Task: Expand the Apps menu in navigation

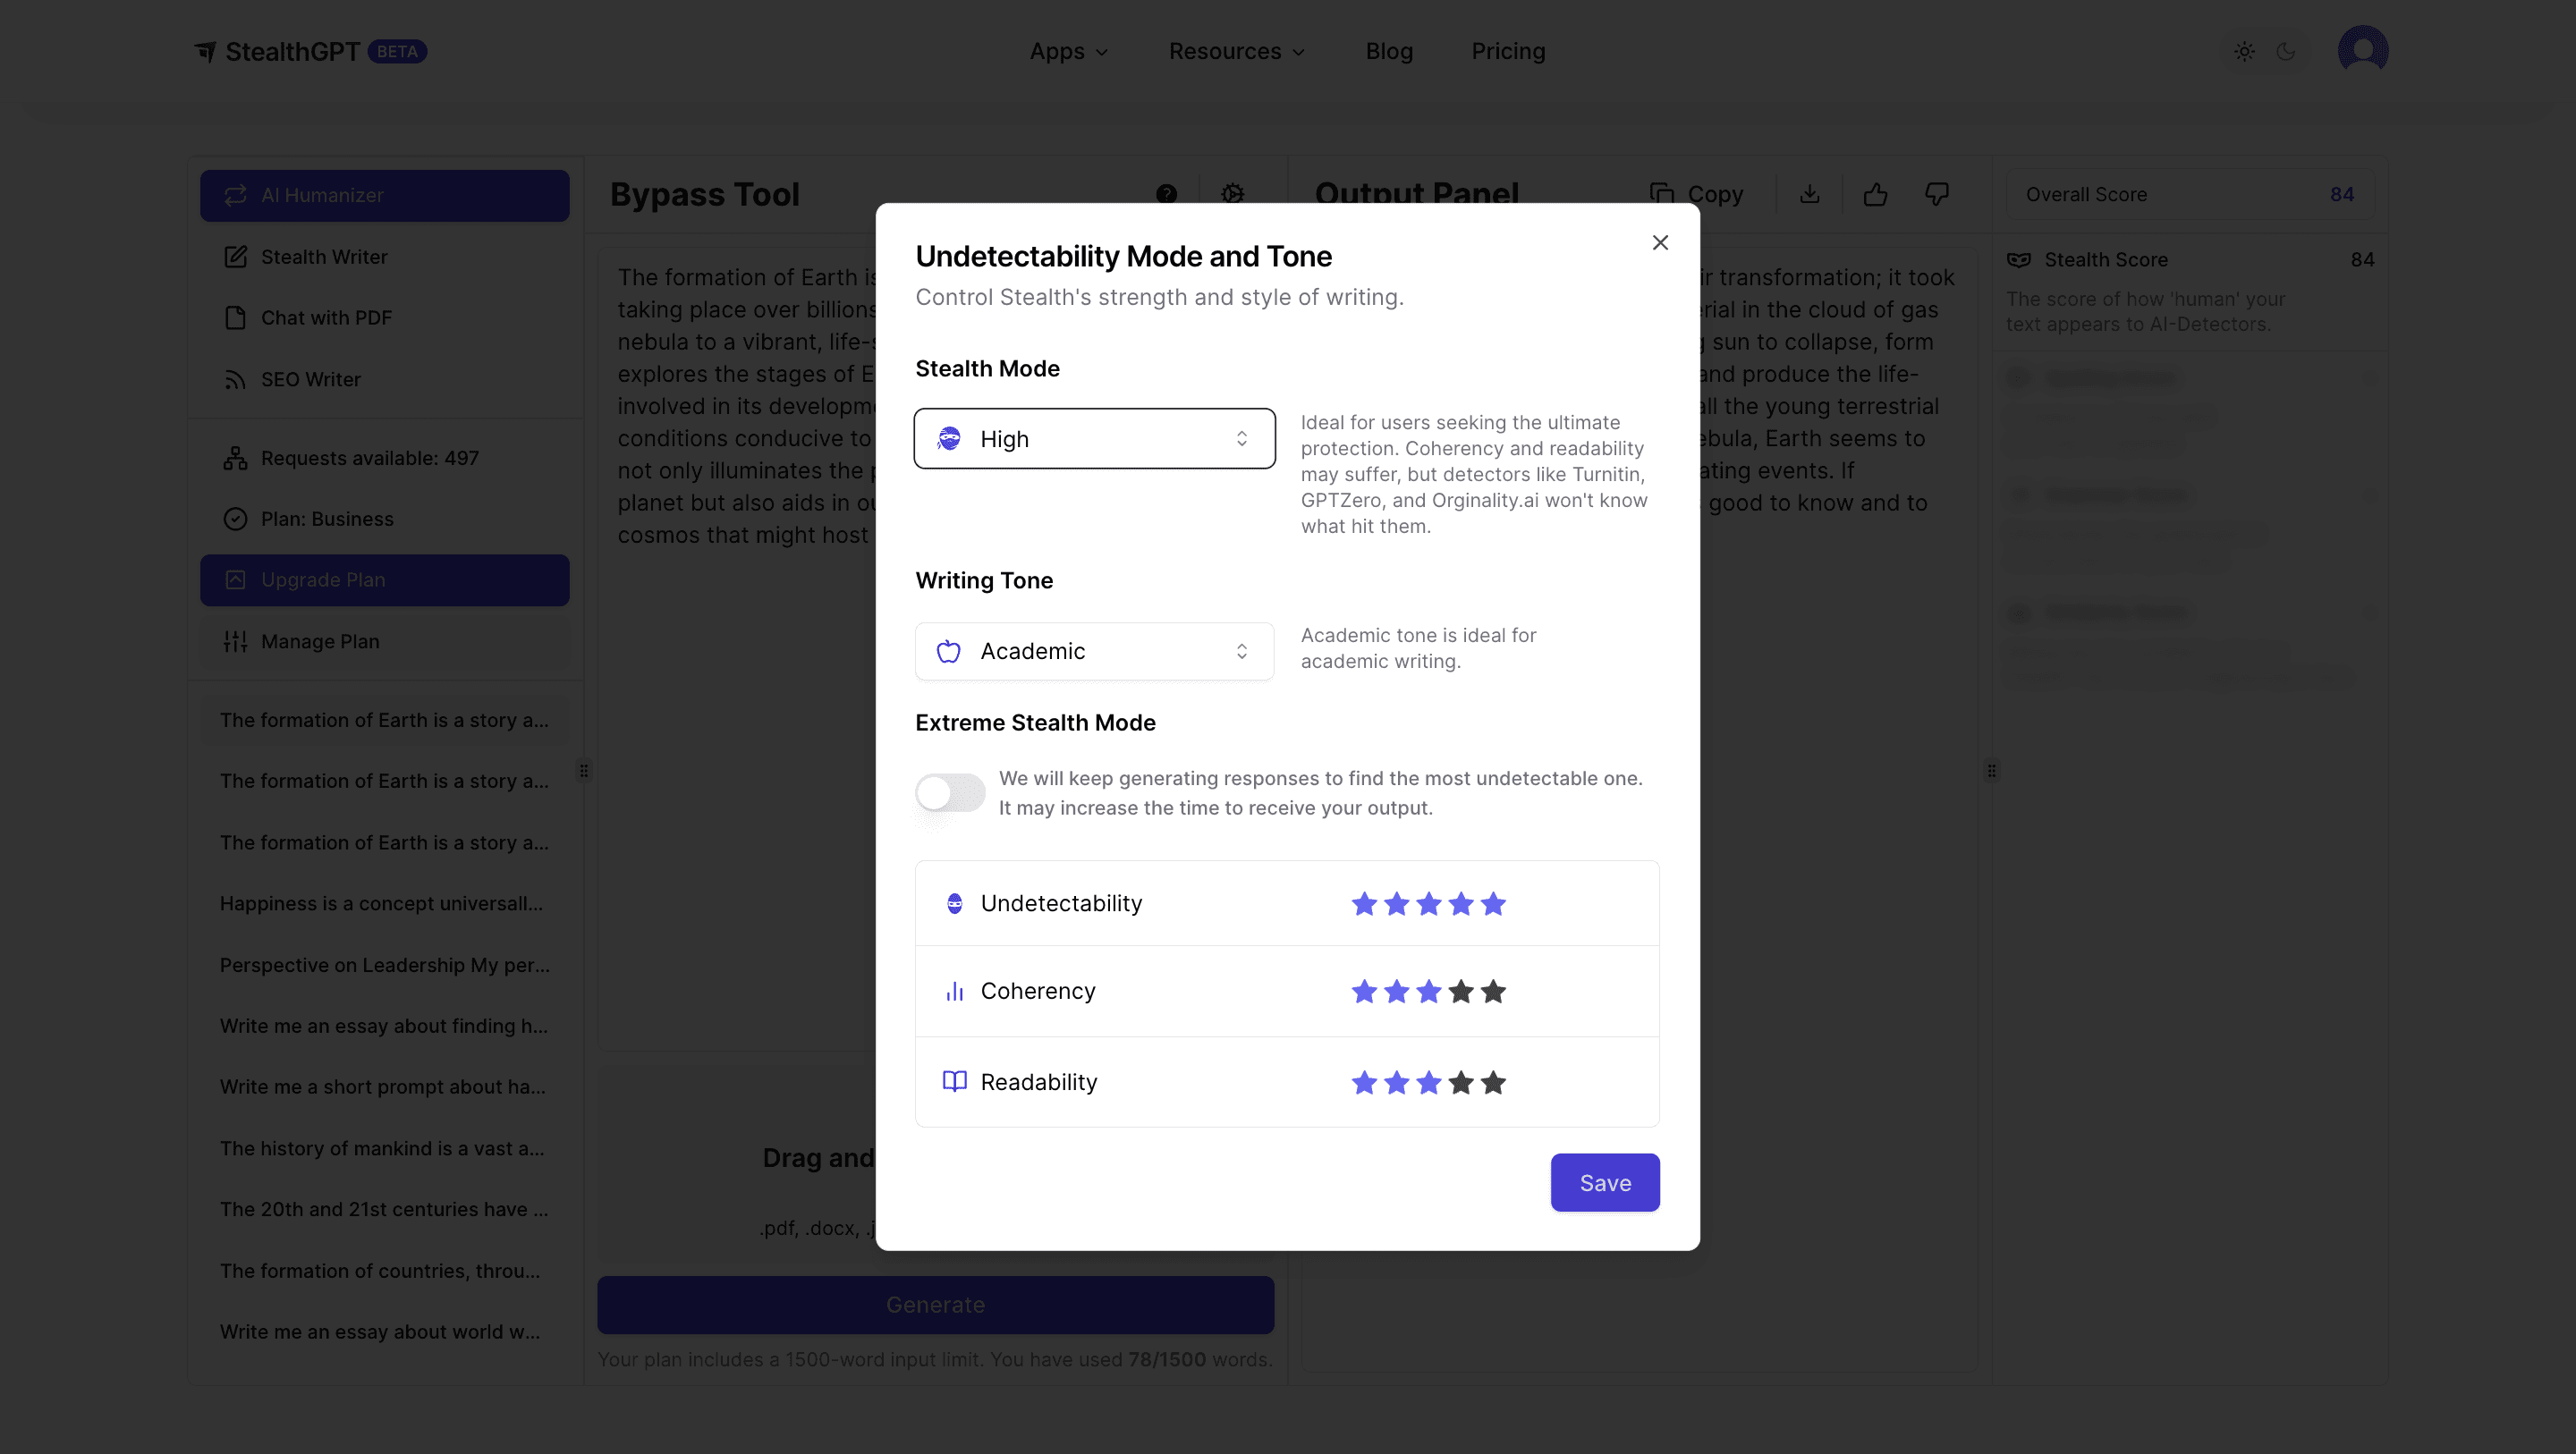Action: 1068,51
